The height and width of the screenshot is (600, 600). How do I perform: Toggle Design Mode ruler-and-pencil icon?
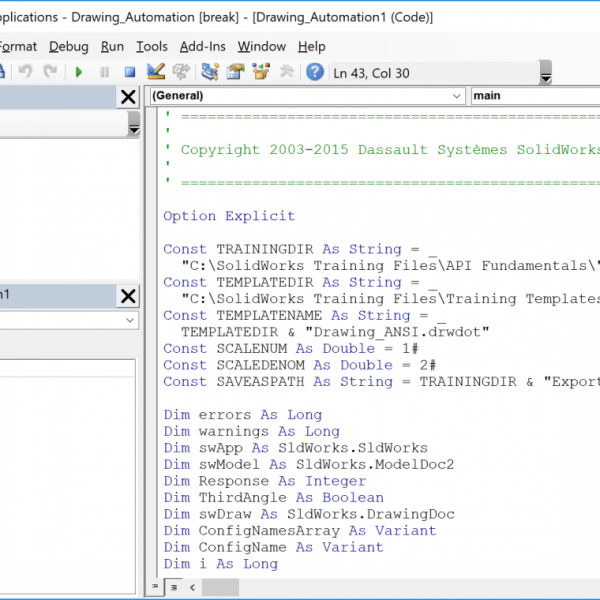156,72
